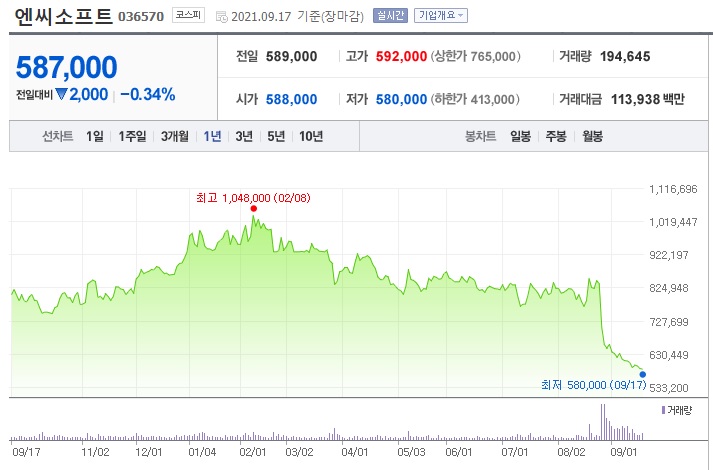Select the 1주일 chart period
Viewport: 713px width, 470px height.
point(132,136)
